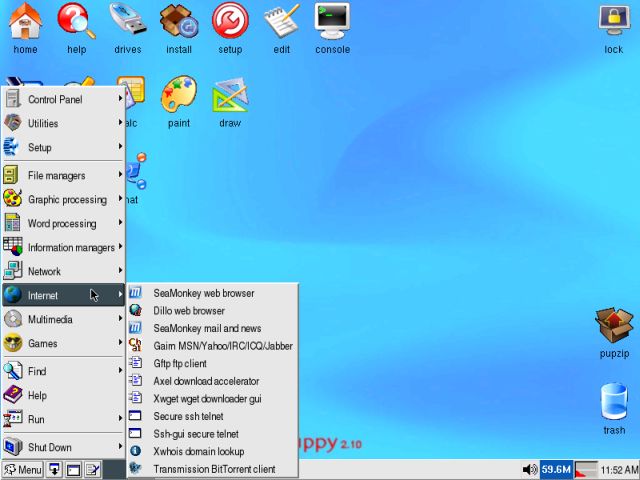640x480 pixels.
Task: Click the speaker volume tray icon
Action: pyautogui.click(x=529, y=469)
